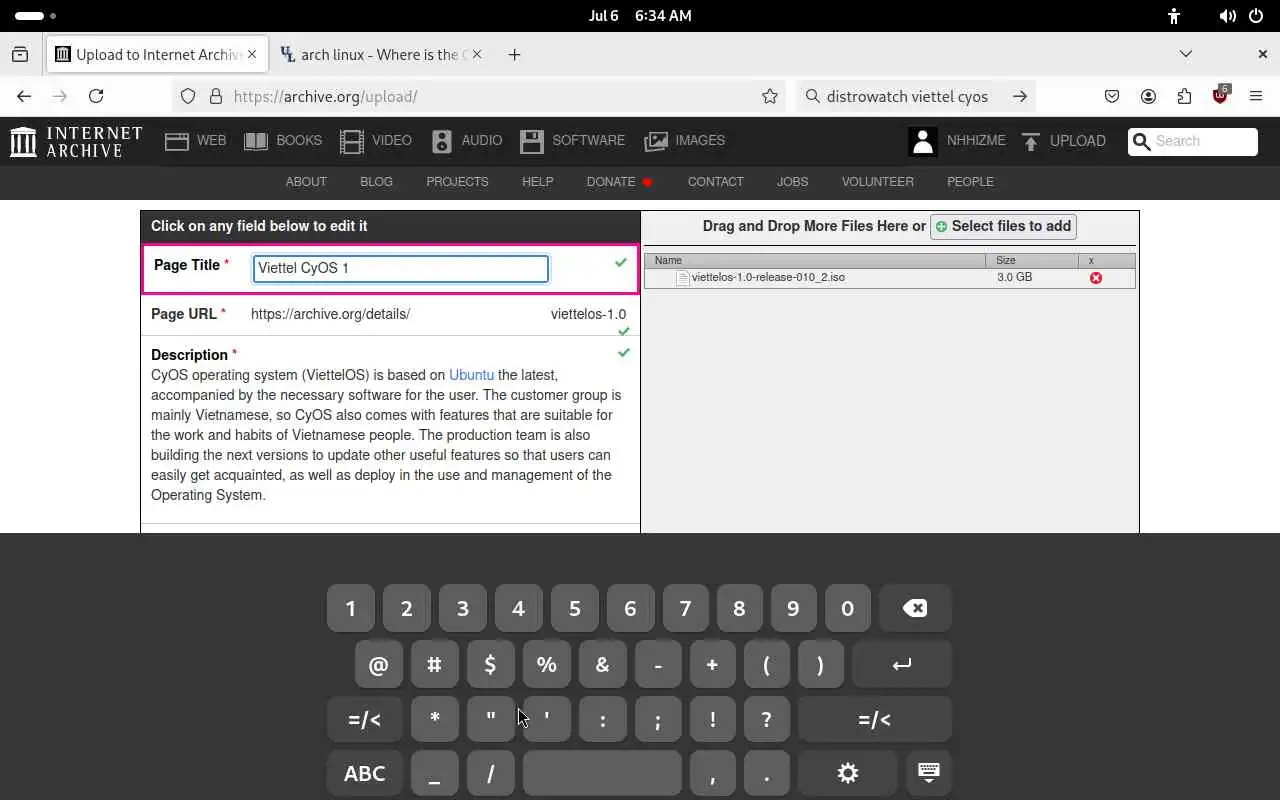The width and height of the screenshot is (1280, 800).
Task: Tap the @ key
Action: tap(378, 664)
